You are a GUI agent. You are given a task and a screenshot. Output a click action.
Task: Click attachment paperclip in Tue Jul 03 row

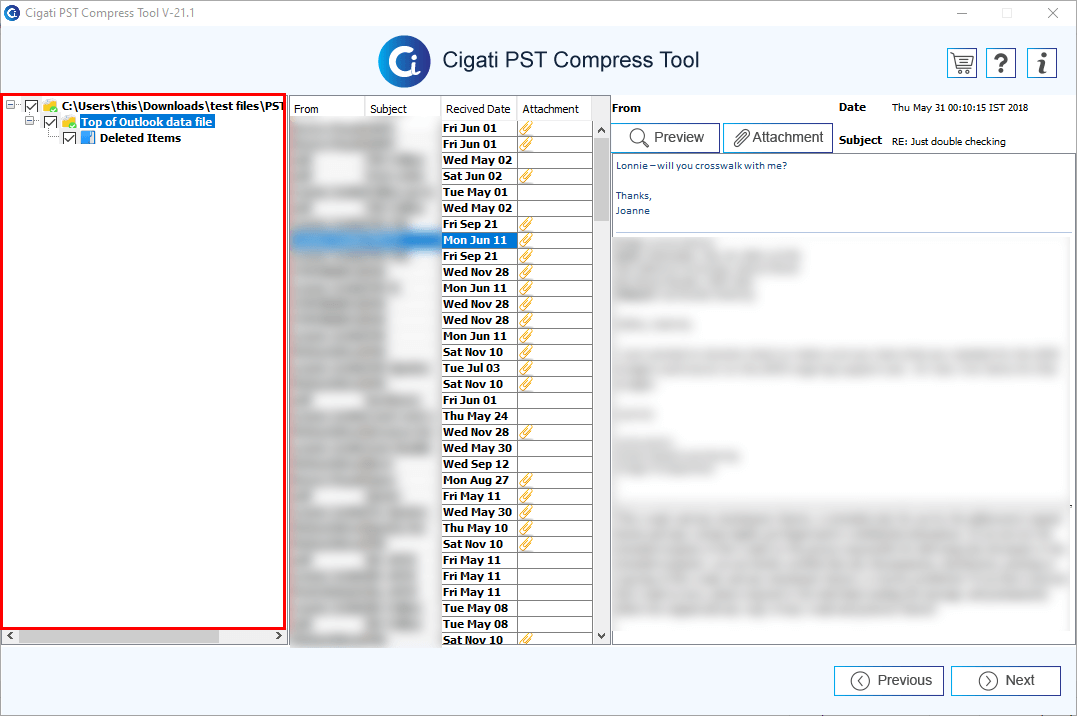(x=525, y=368)
